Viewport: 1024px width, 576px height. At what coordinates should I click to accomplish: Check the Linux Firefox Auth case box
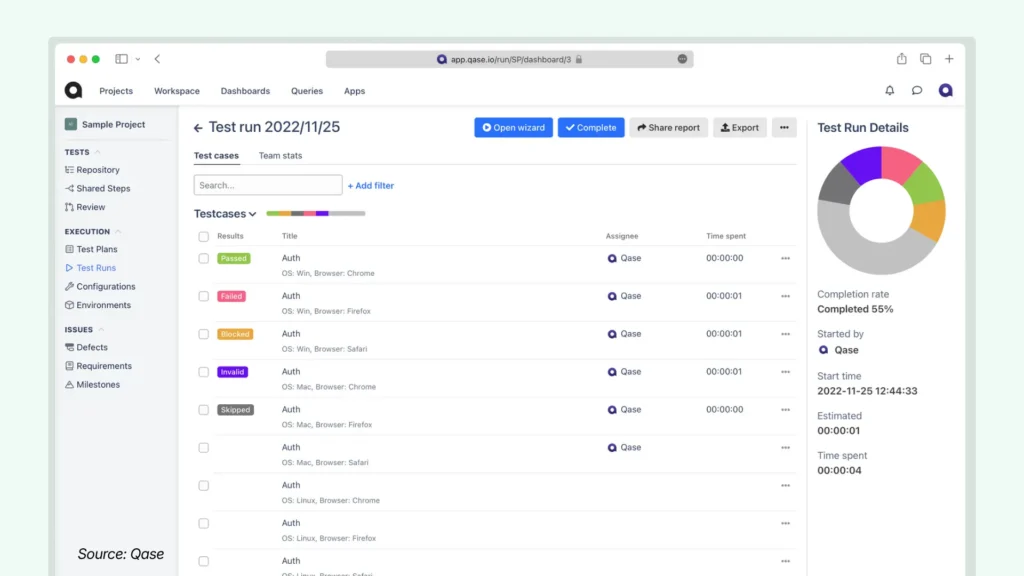click(x=204, y=524)
